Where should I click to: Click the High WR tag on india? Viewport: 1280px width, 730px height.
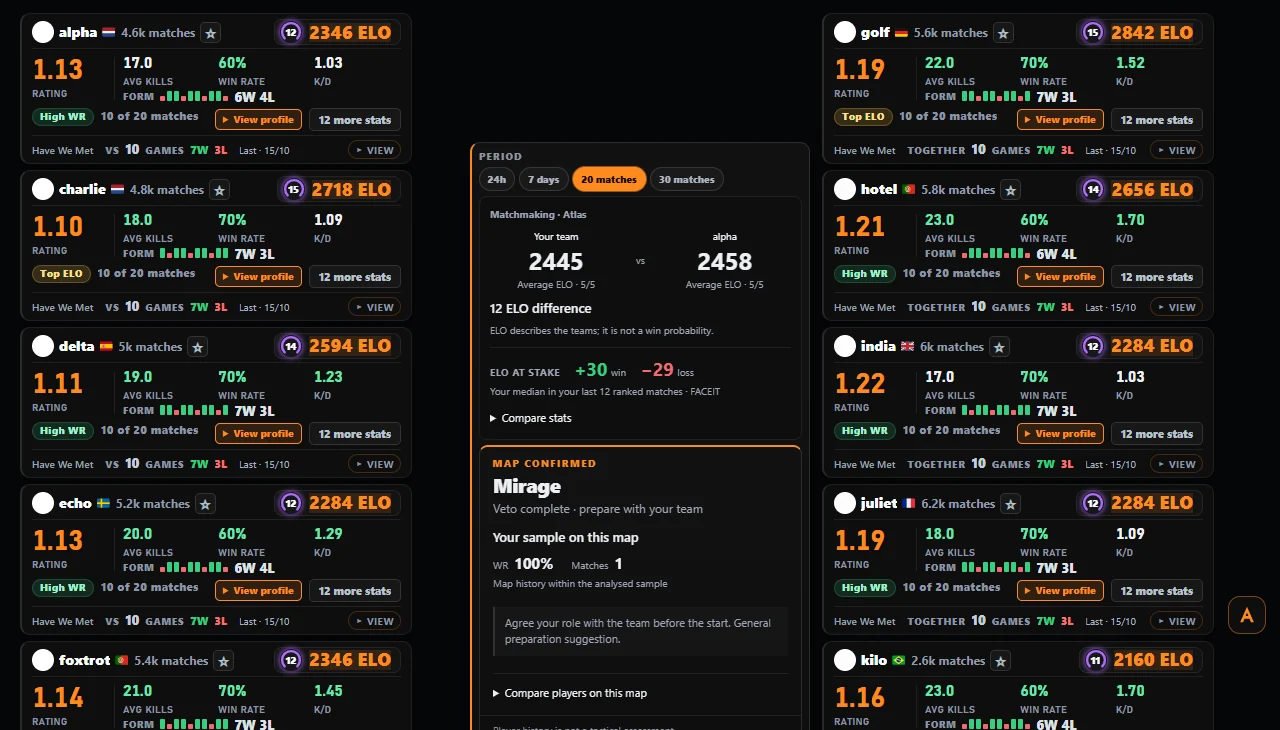click(x=865, y=431)
